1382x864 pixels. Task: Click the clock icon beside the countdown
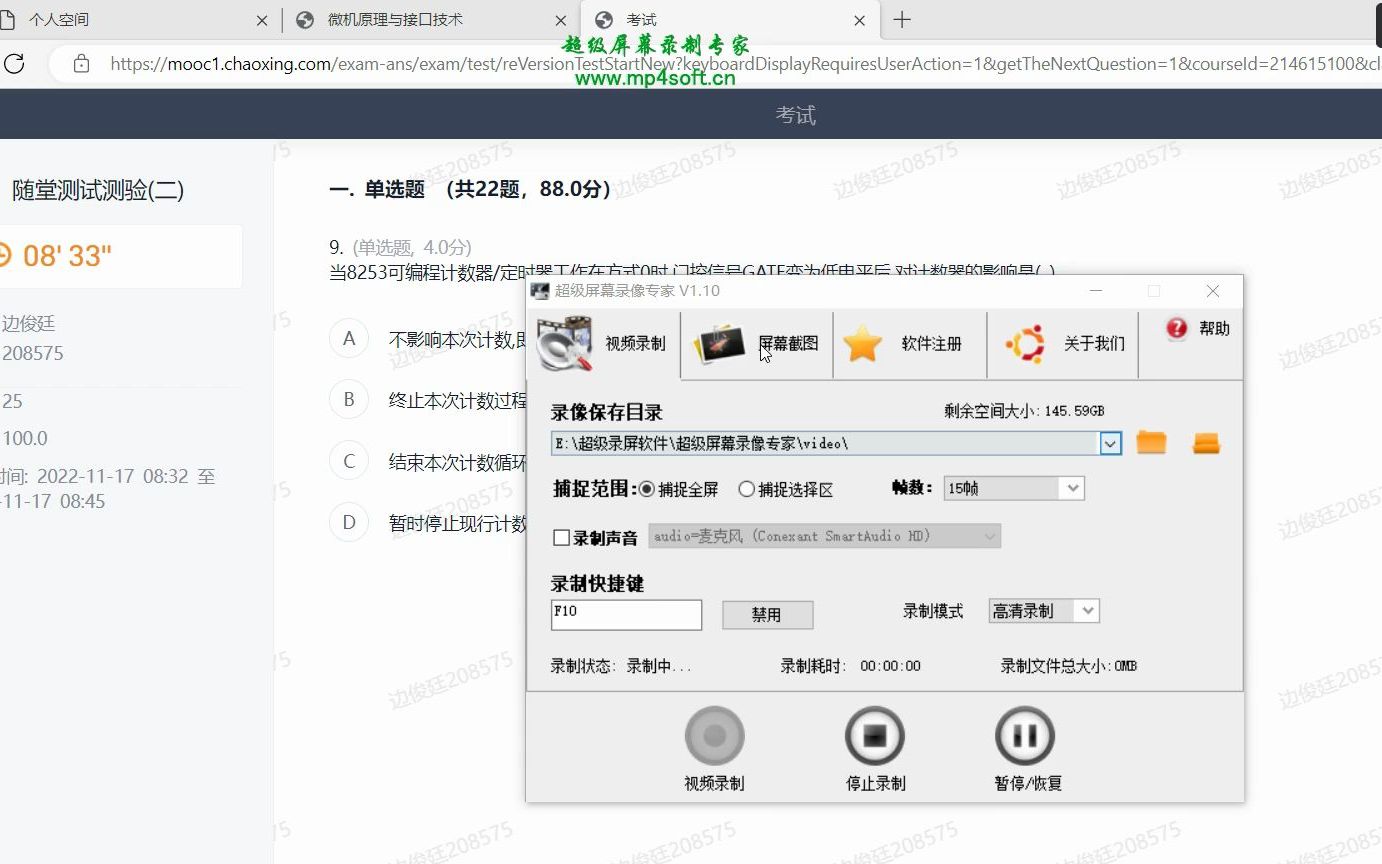click(x=4, y=256)
